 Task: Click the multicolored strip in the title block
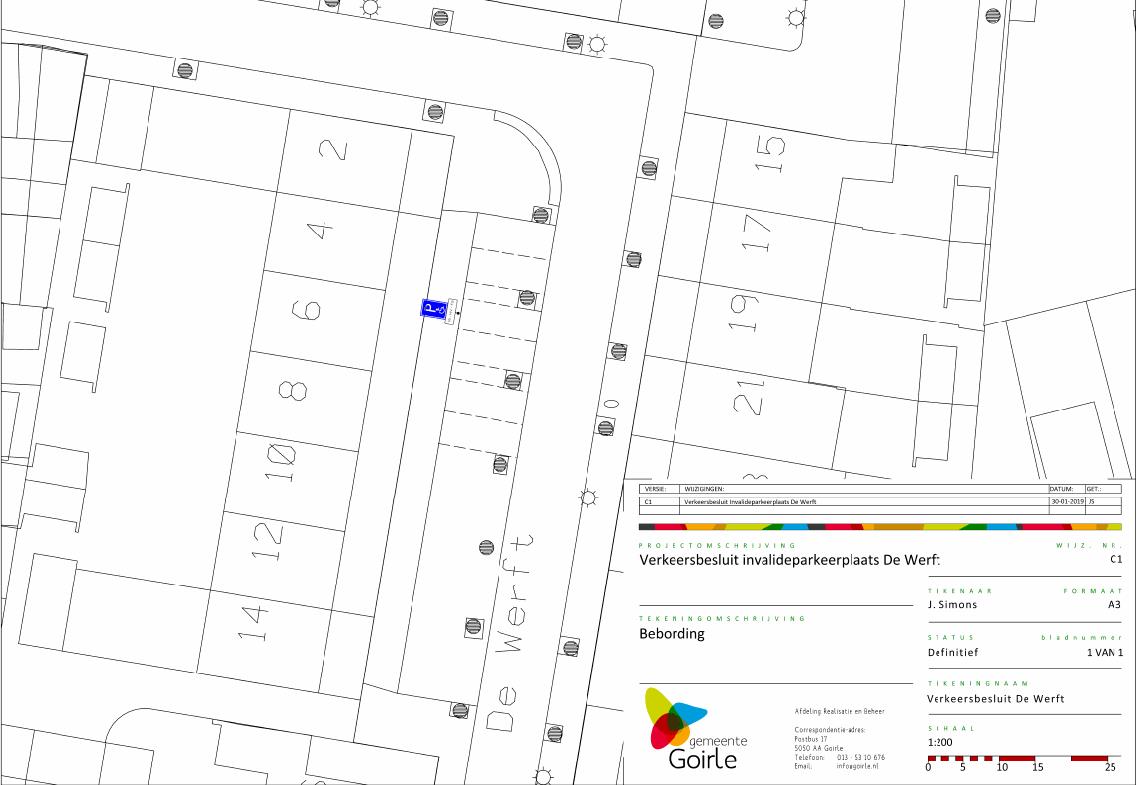tap(880, 526)
